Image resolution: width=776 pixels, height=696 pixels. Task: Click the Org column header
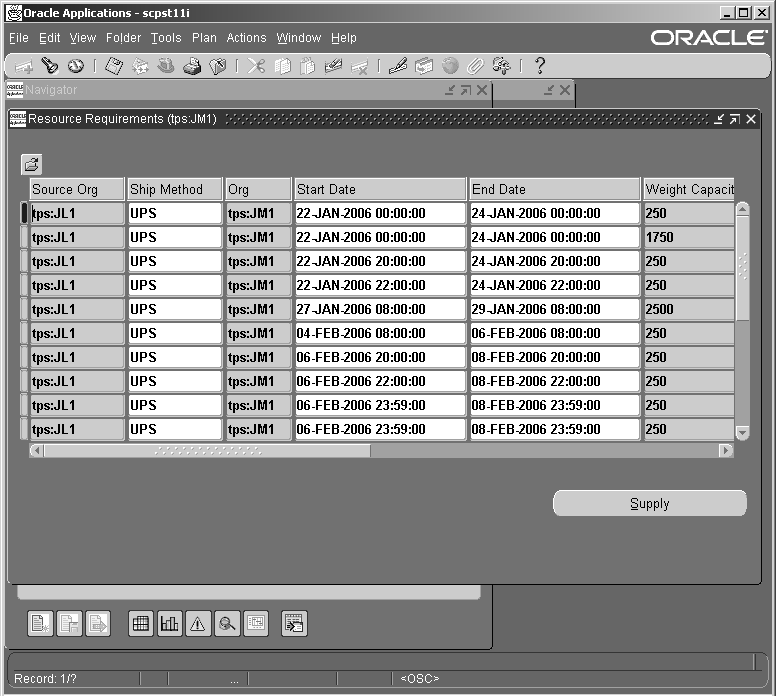click(258, 189)
